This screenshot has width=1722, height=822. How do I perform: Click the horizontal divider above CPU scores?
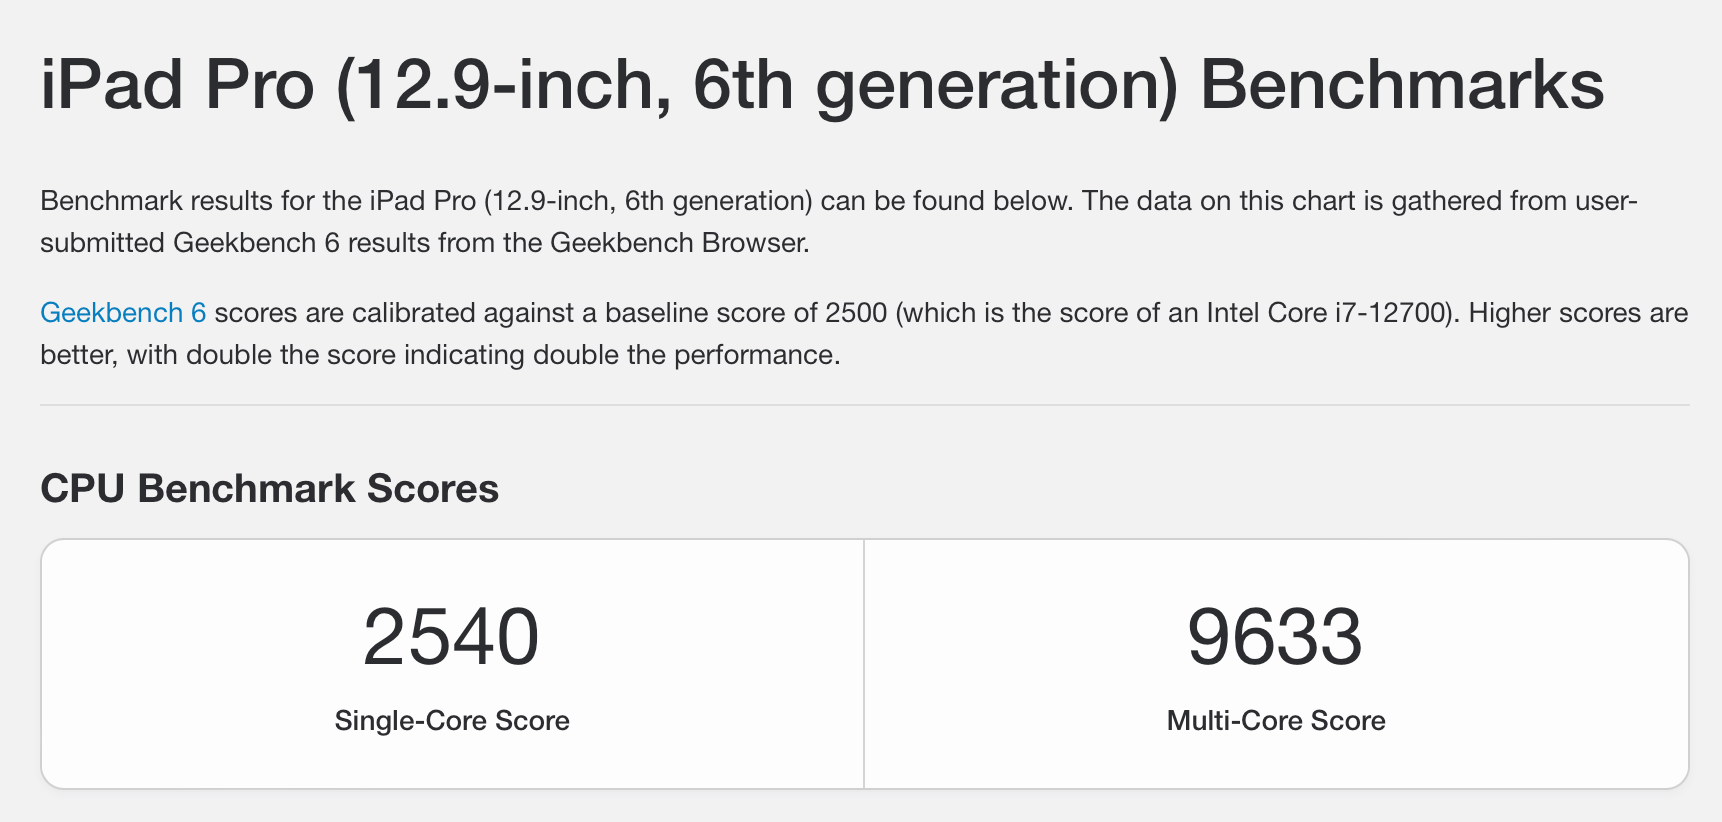click(865, 405)
